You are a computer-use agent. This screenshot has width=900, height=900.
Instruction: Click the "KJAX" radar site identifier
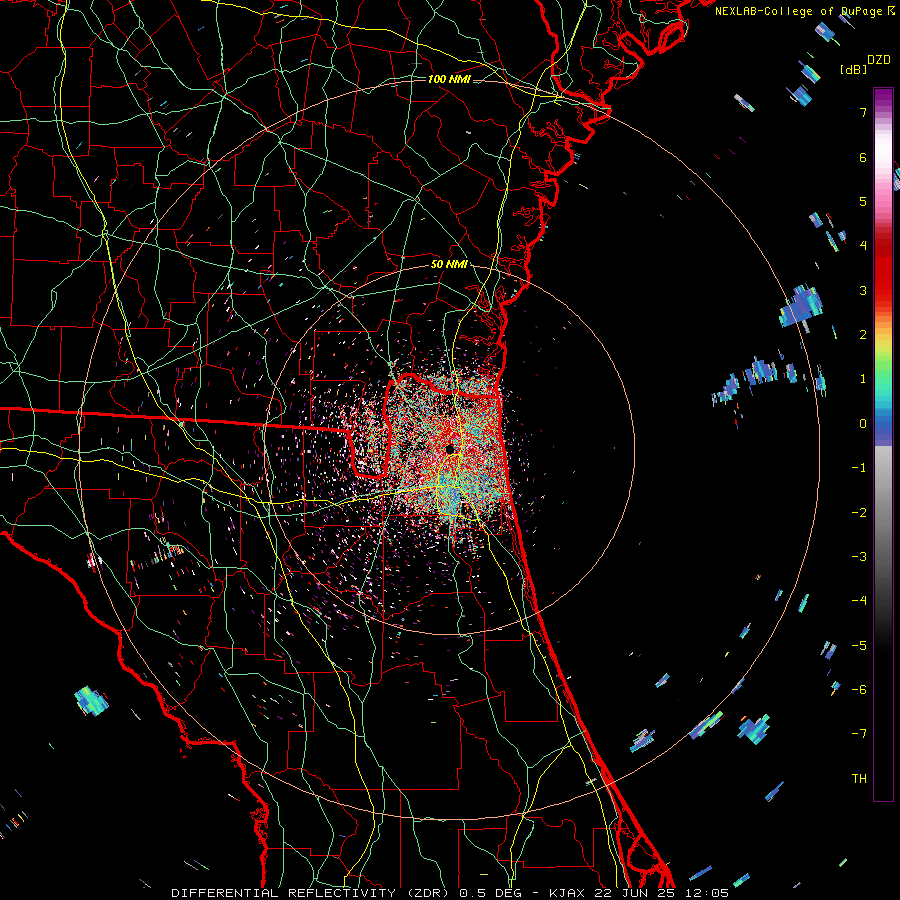(567, 893)
